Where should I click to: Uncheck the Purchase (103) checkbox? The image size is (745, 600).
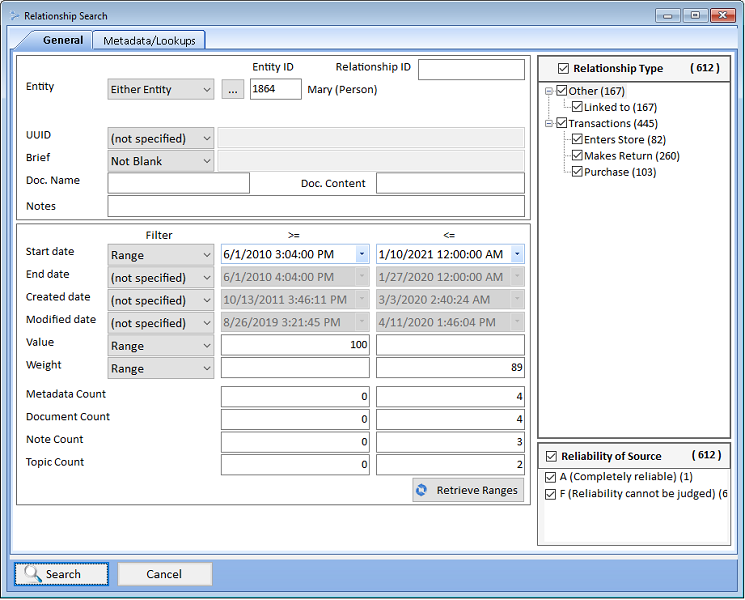[577, 171]
